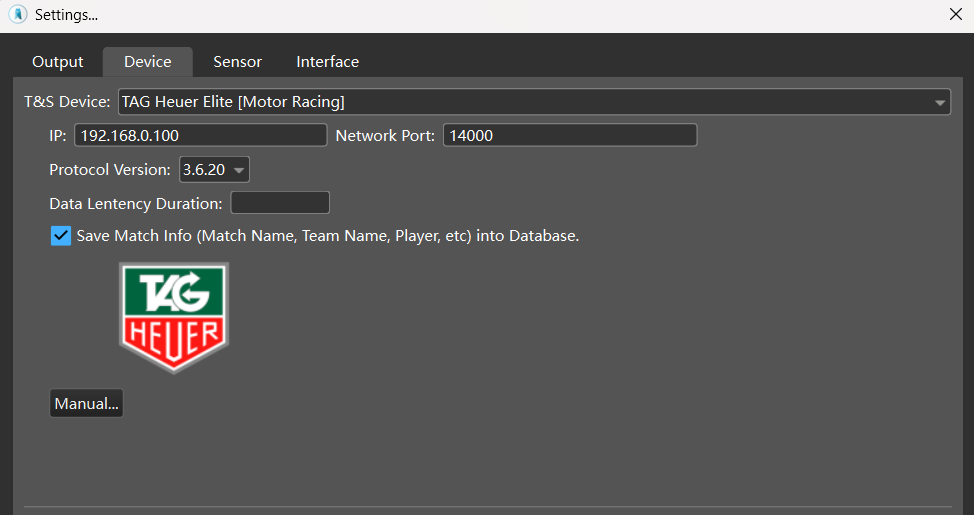This screenshot has width=974, height=515.
Task: Close the Settings window
Action: coord(954,15)
